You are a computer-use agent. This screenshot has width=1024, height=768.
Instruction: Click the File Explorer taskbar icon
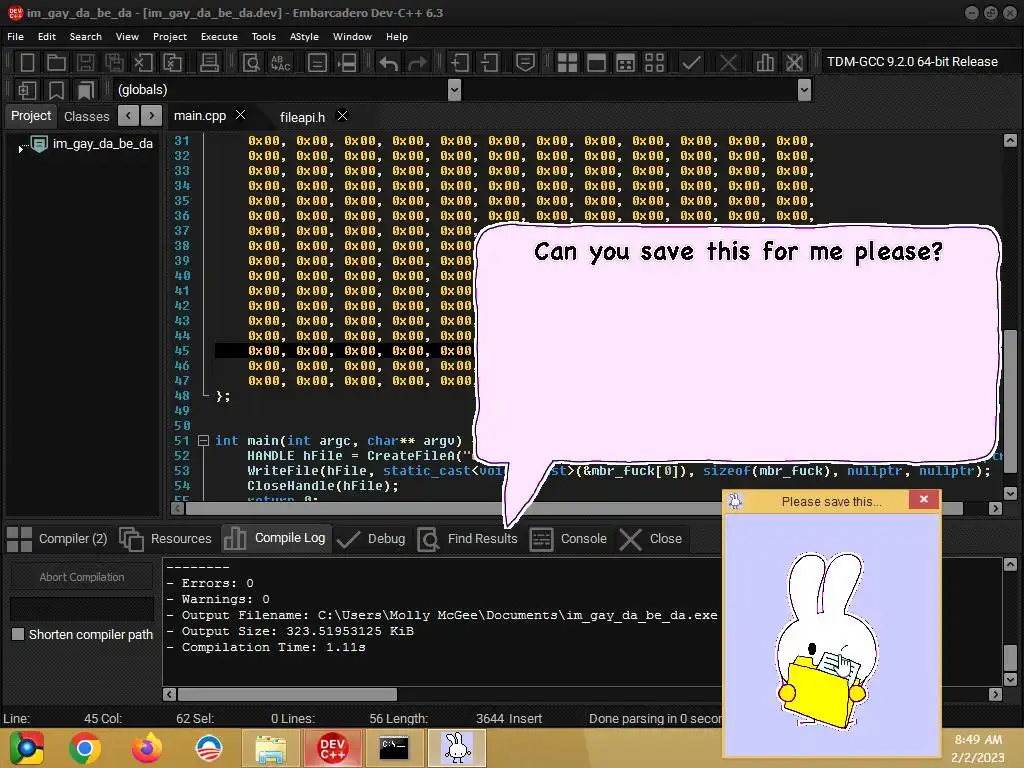pos(271,748)
